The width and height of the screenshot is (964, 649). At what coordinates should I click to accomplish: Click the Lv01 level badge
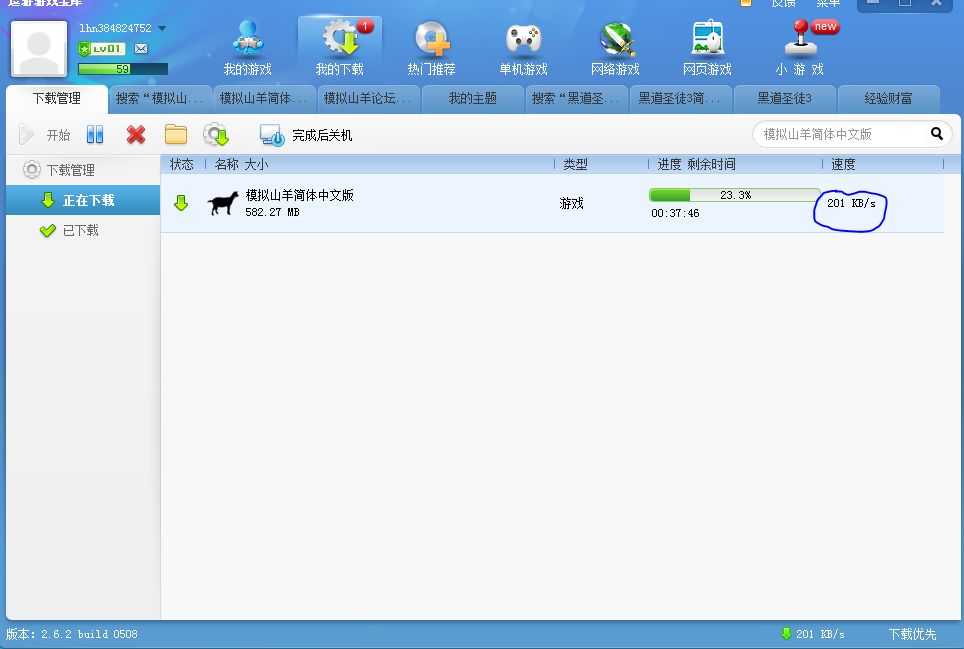tap(102, 49)
